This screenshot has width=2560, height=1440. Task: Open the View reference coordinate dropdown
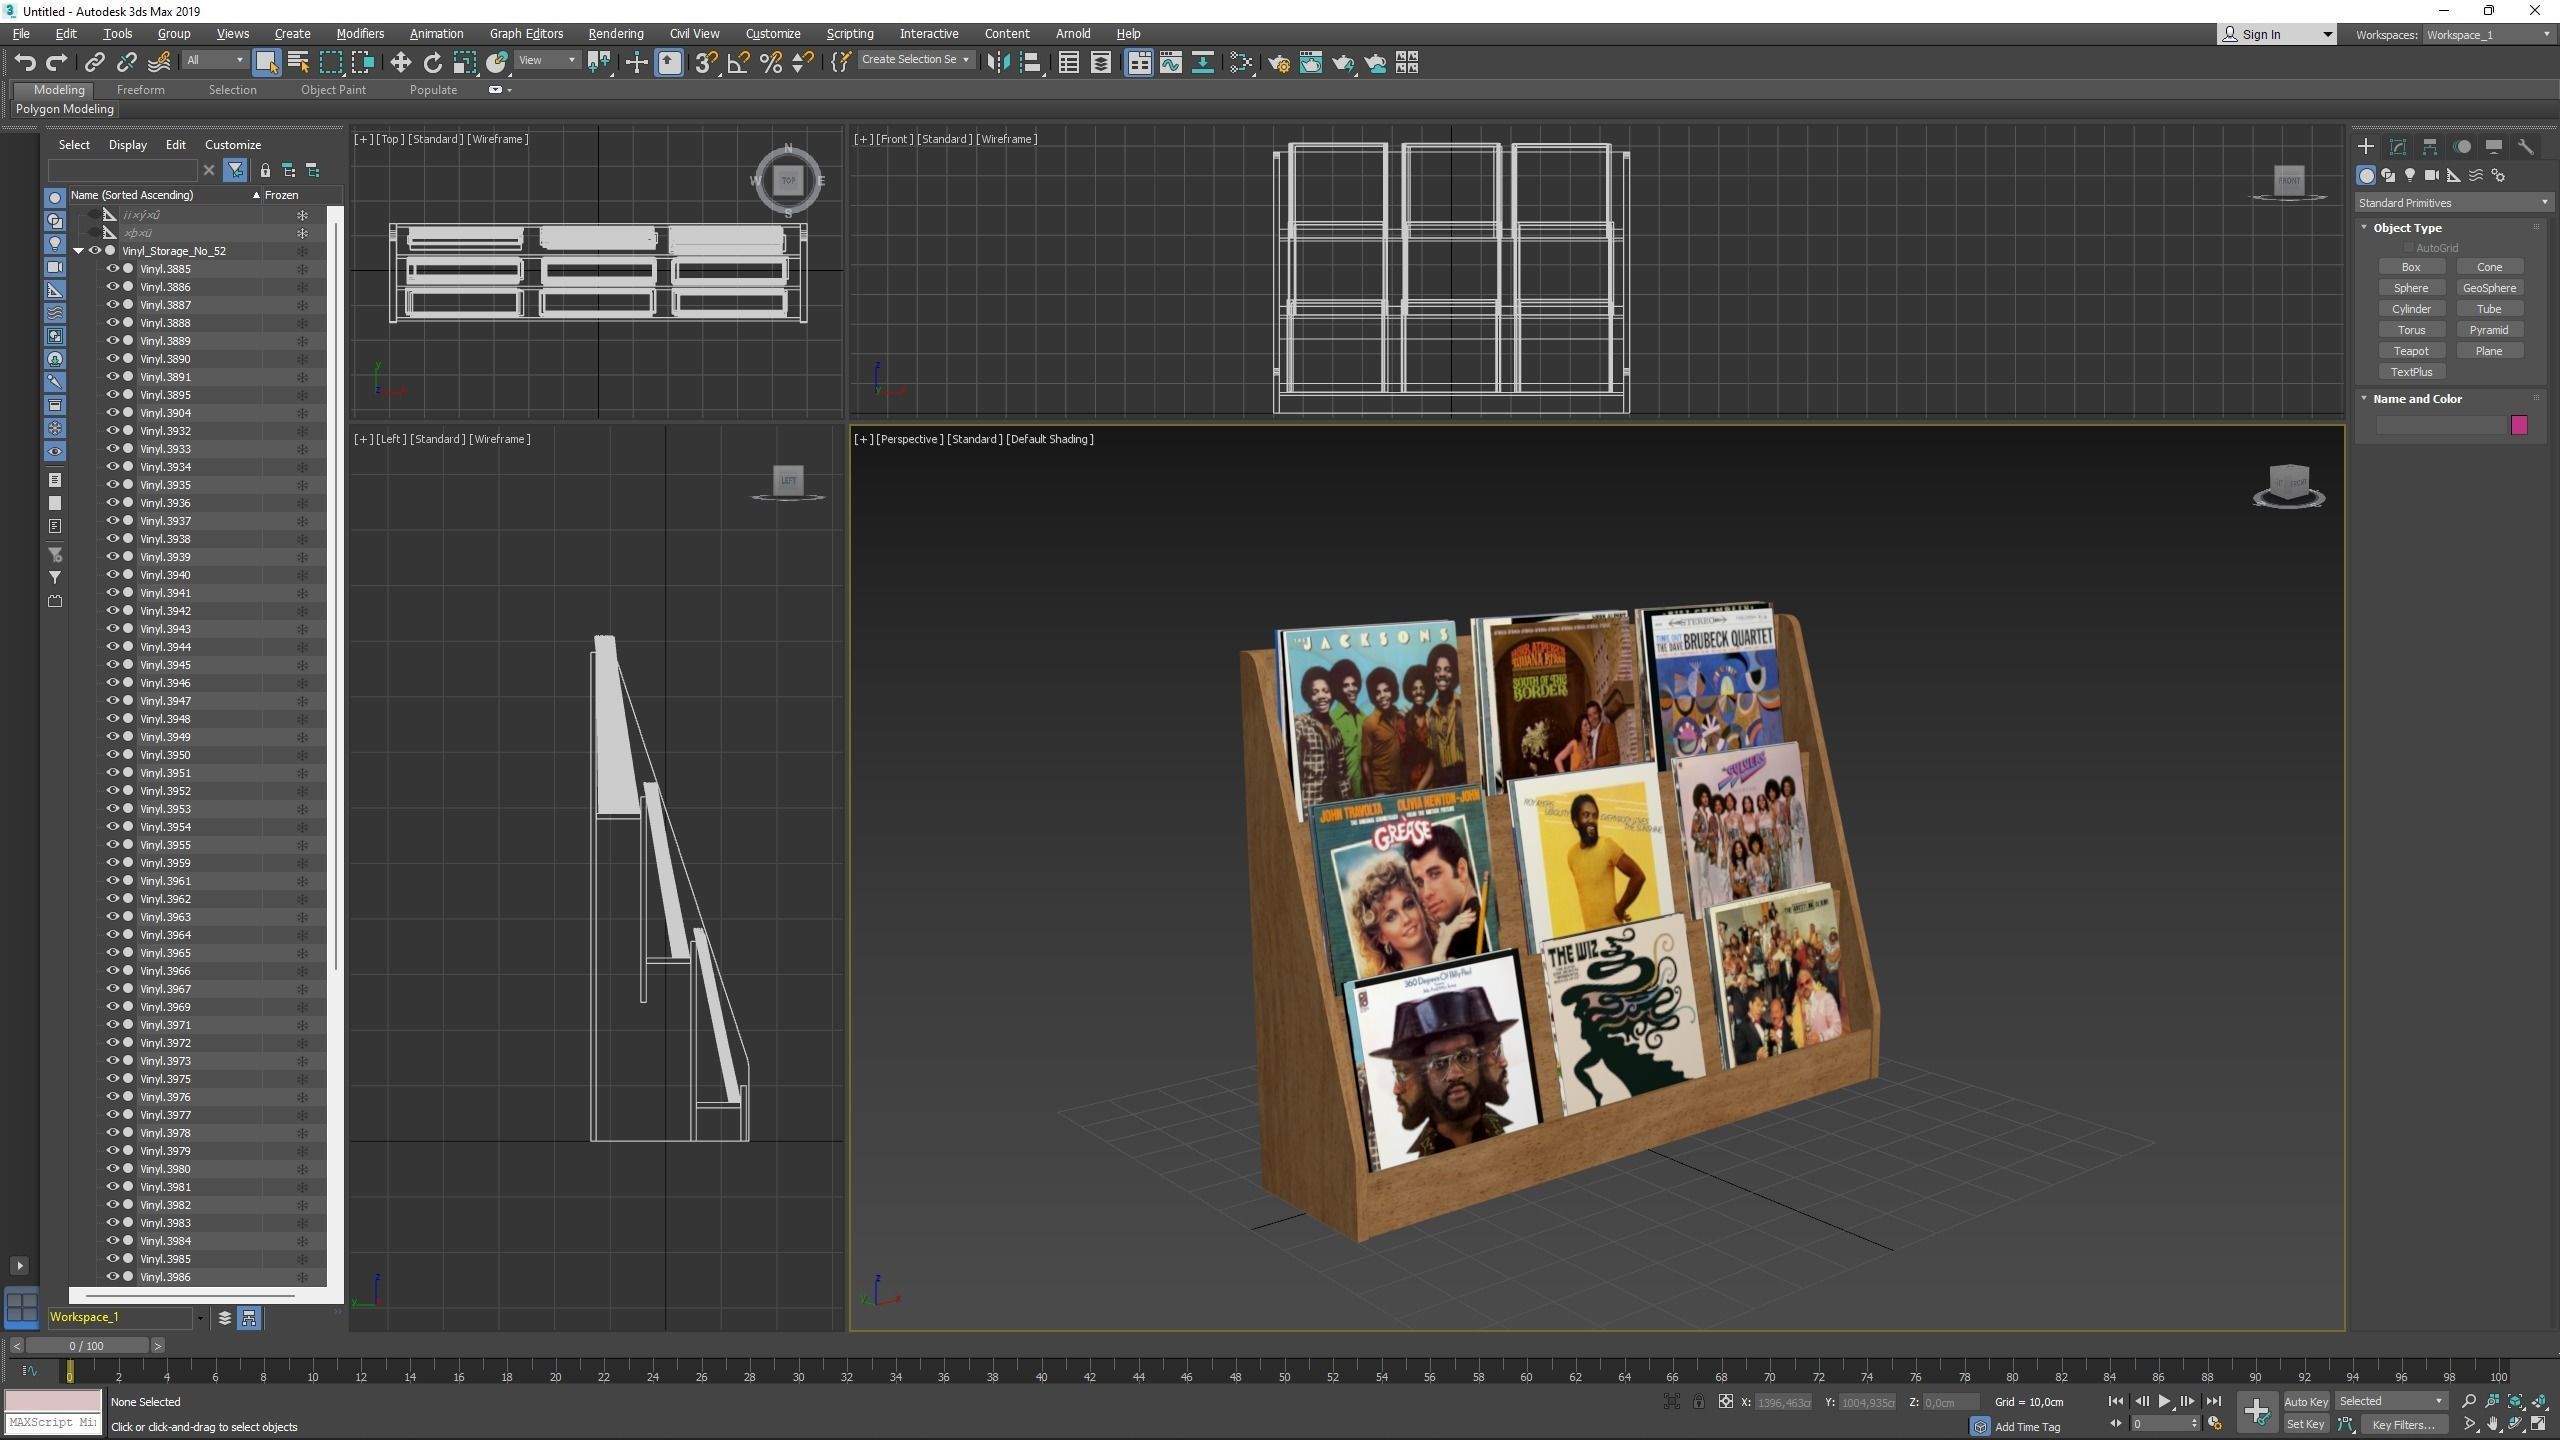(x=547, y=60)
